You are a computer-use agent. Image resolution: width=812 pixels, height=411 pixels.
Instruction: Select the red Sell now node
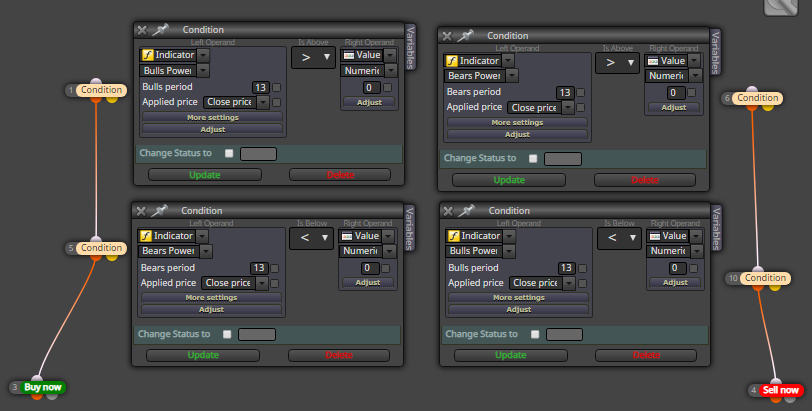pos(781,390)
